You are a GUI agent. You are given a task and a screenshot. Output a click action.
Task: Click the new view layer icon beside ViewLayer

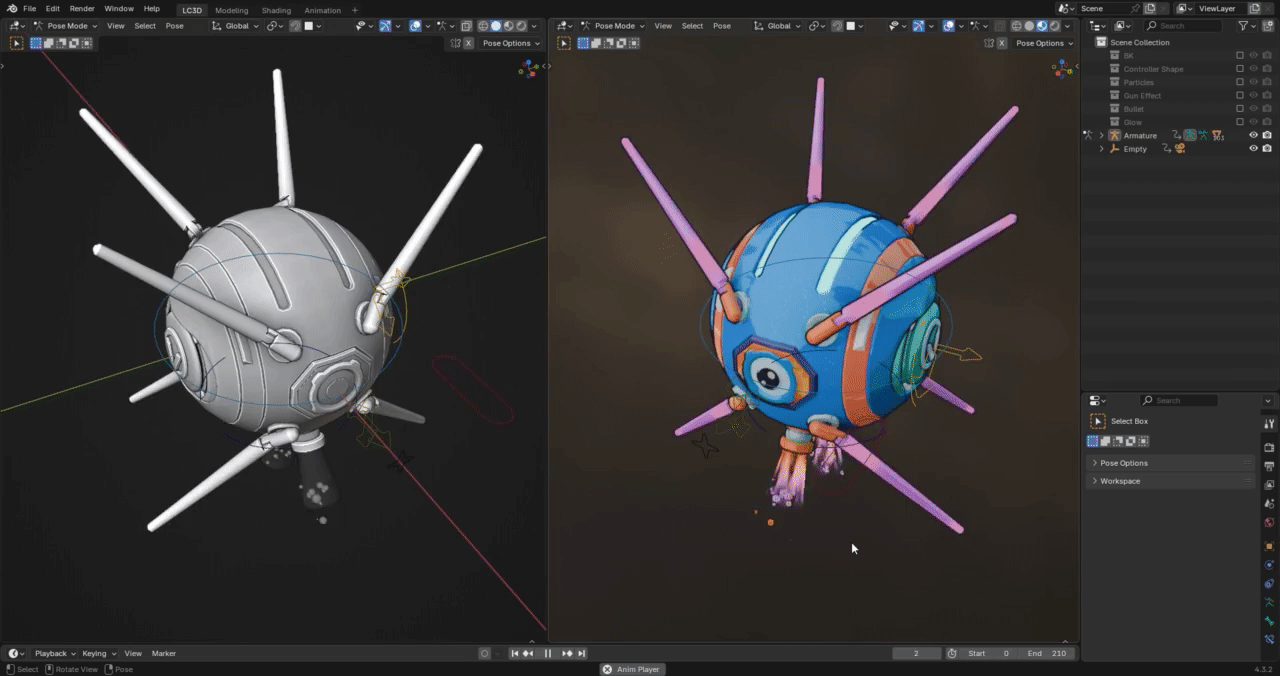[x=1254, y=9]
